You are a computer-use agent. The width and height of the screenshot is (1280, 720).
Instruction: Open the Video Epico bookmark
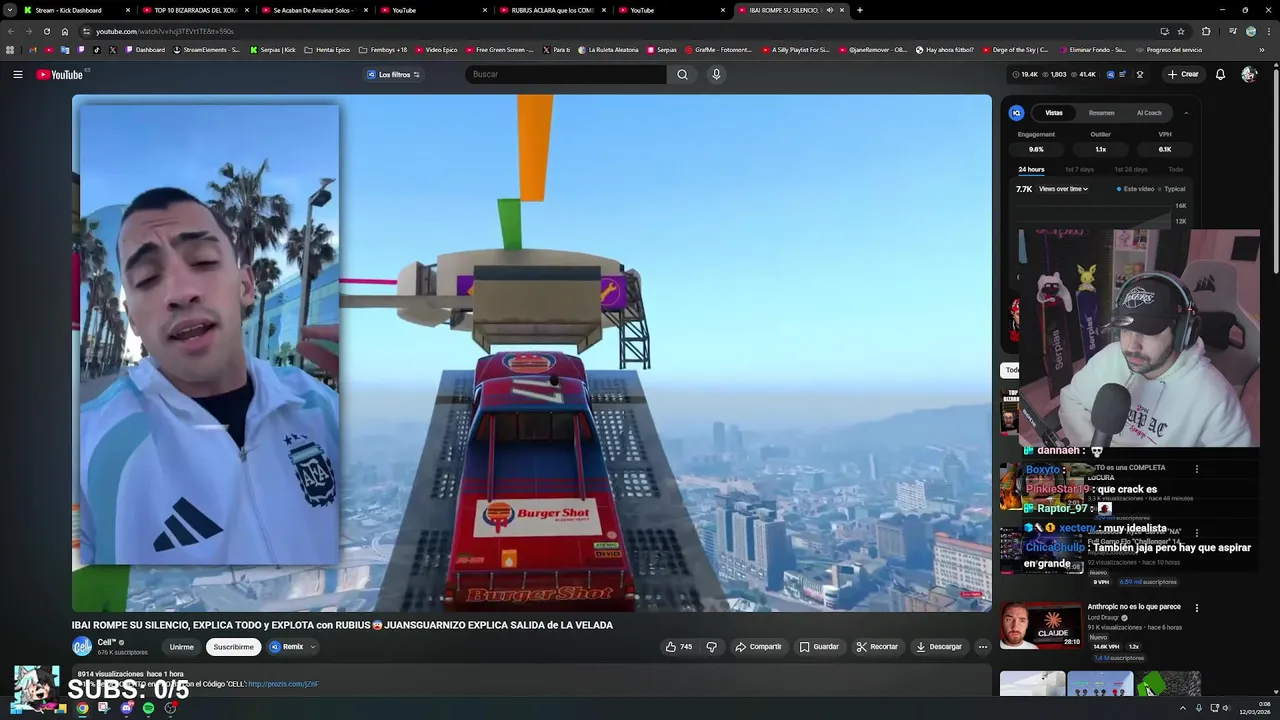[436, 50]
